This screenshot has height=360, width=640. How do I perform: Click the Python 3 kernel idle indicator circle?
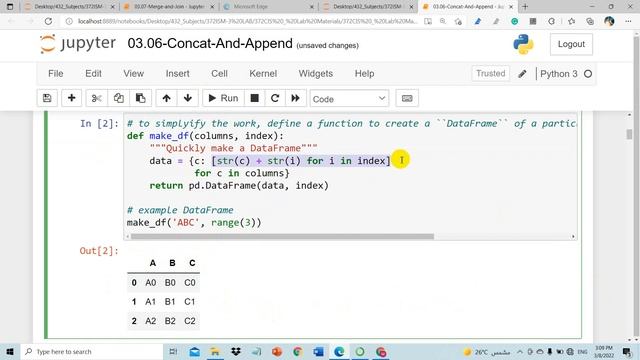pos(588,74)
